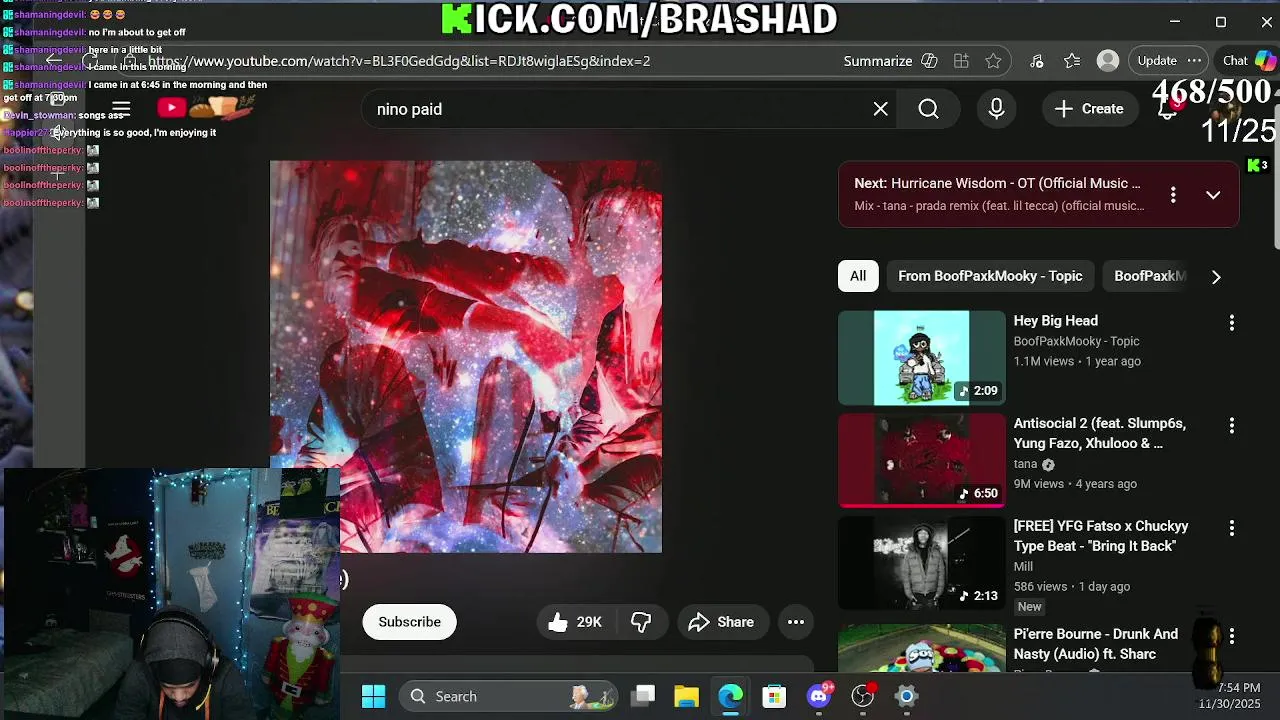Screen dimensions: 1280x720
Task: Open Drunk And Nasty thumbnail
Action: click(921, 648)
